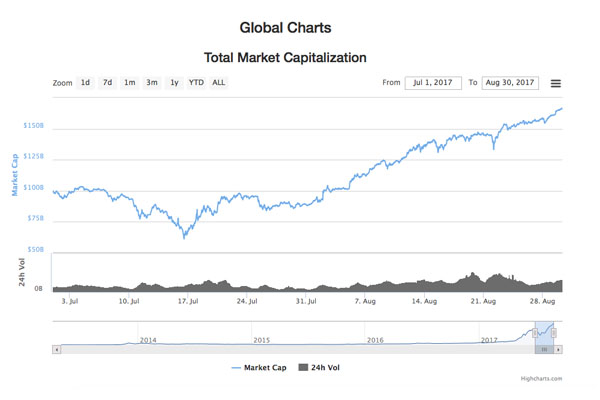Open the chart context hamburger menu
600x400 pixels.
coord(556,83)
